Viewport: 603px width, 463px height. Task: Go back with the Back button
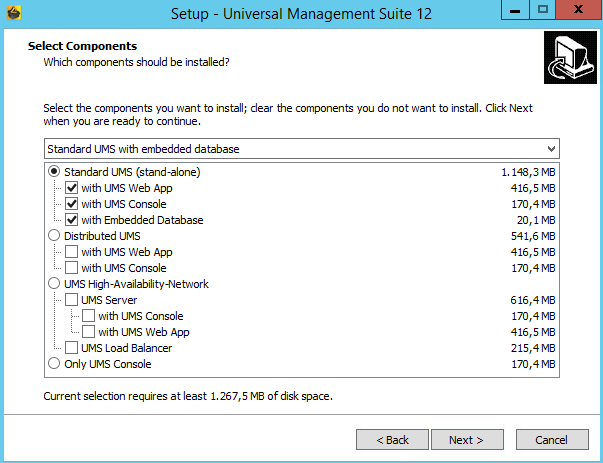coord(392,440)
